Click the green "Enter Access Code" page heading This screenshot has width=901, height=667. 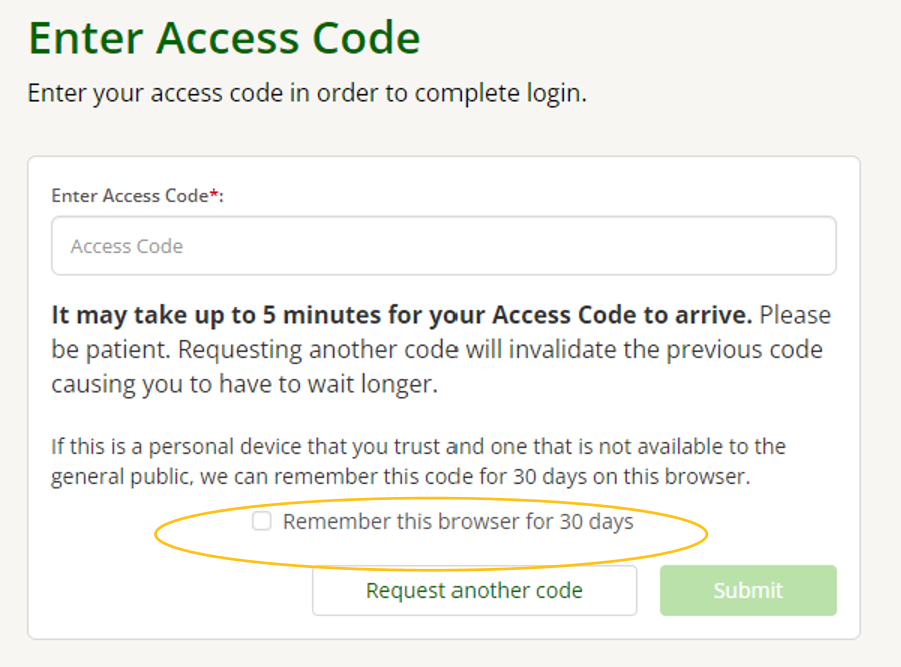pos(224,38)
